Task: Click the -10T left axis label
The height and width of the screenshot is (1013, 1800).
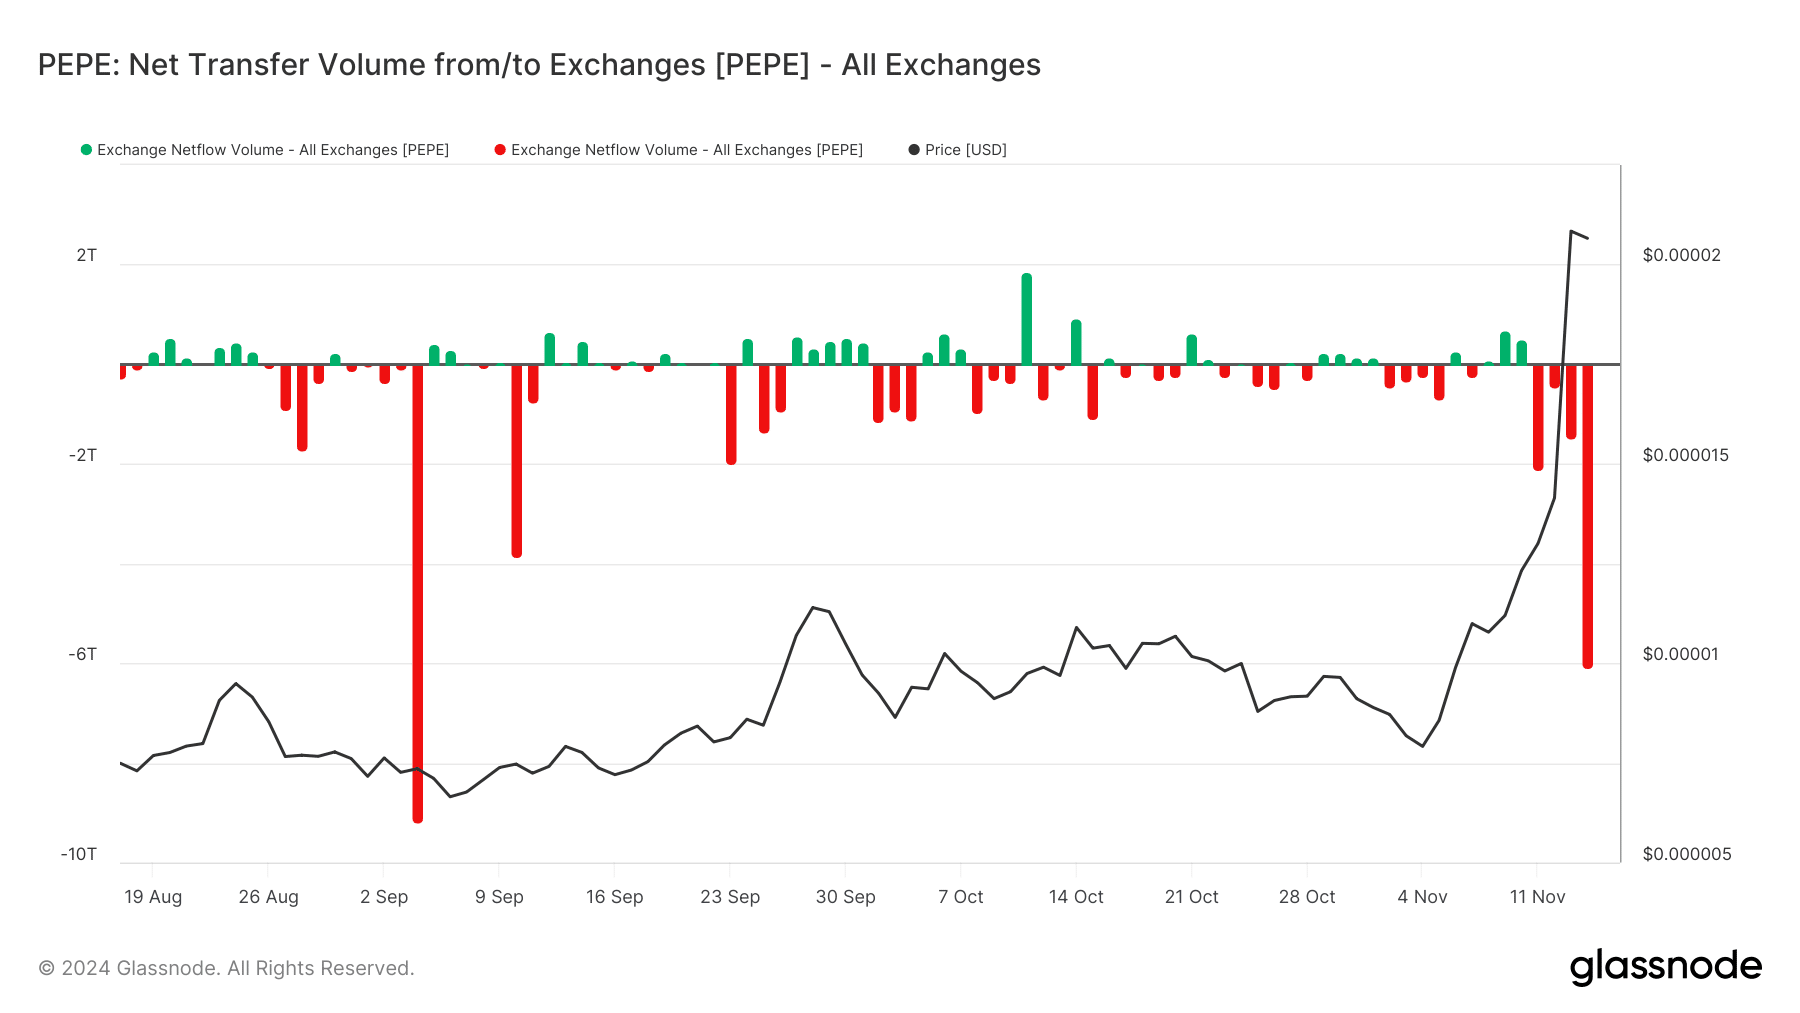Action: (79, 854)
